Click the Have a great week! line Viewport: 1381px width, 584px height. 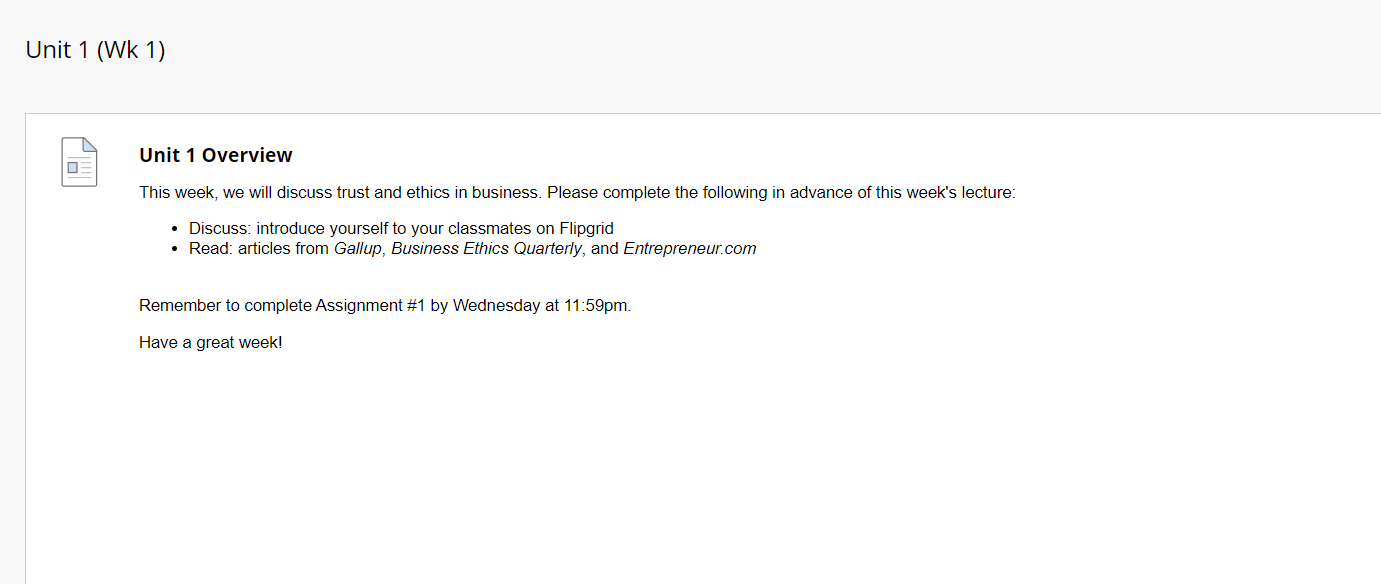pyautogui.click(x=211, y=343)
